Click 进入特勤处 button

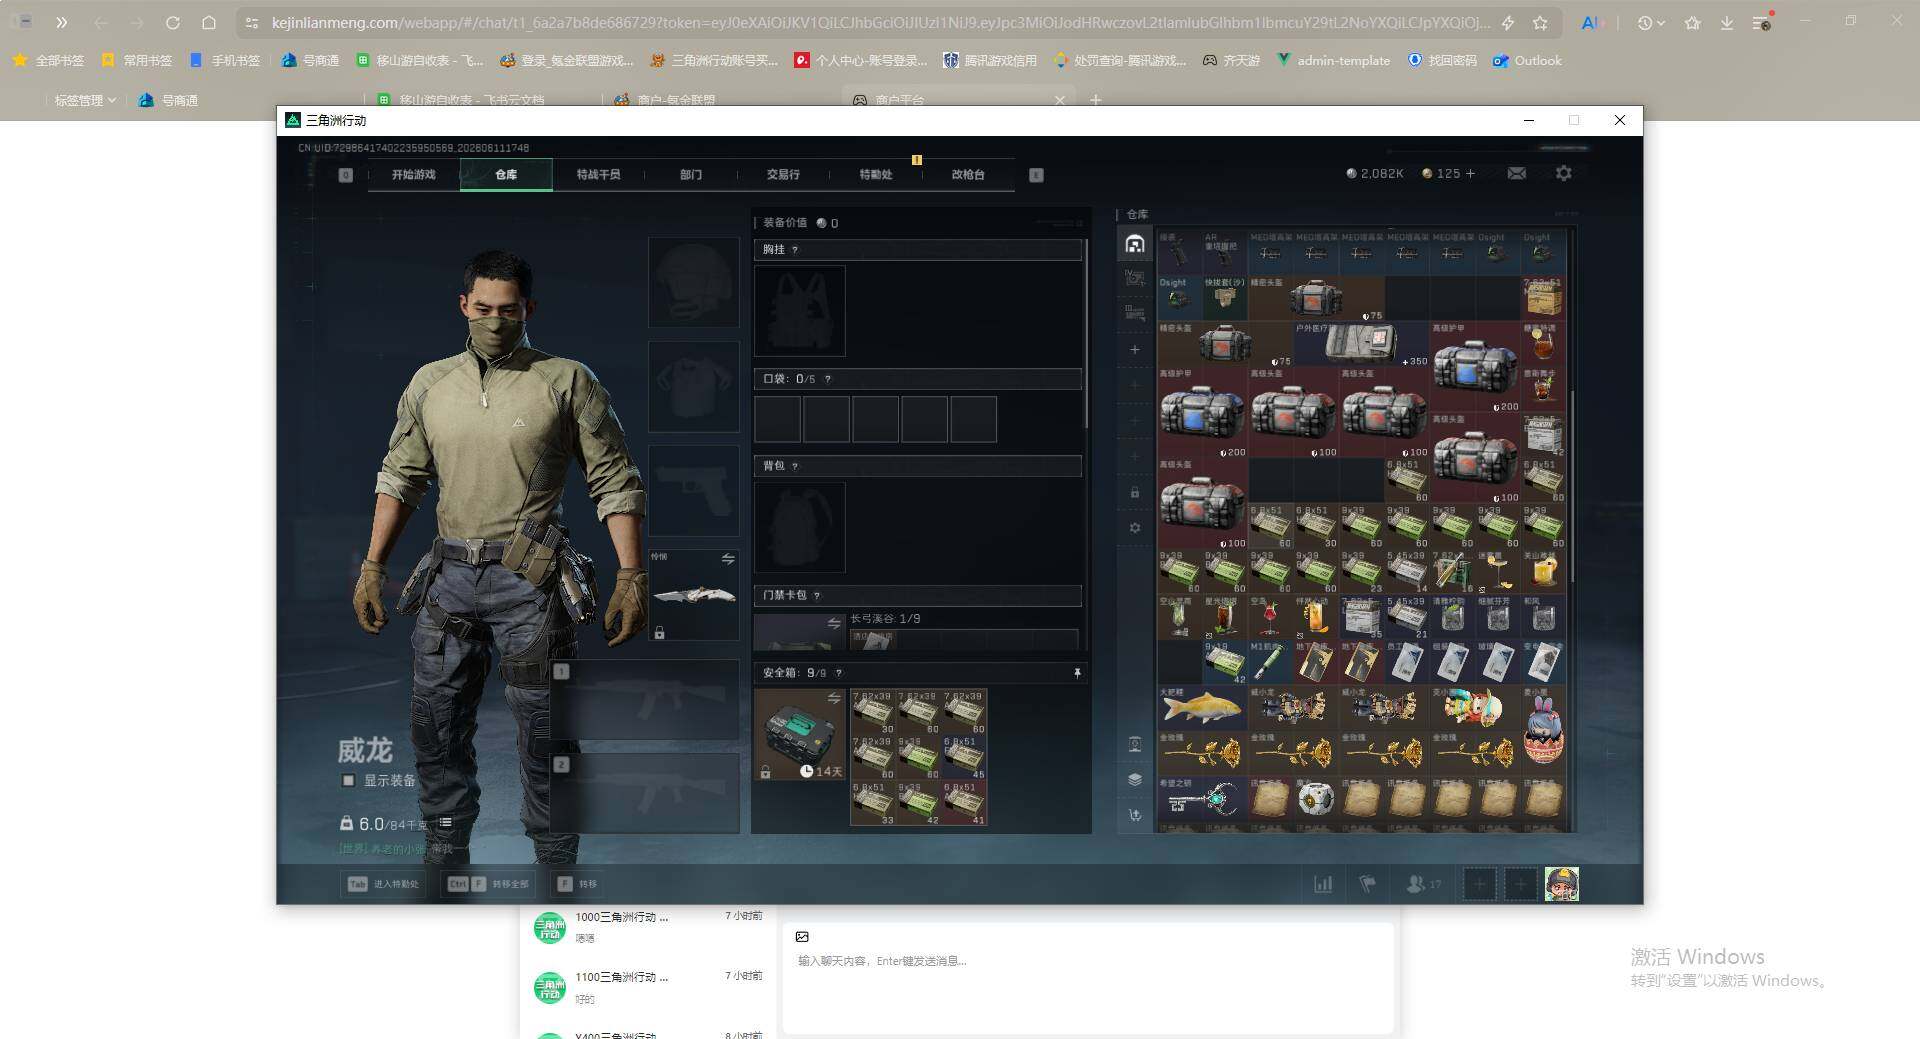click(384, 884)
